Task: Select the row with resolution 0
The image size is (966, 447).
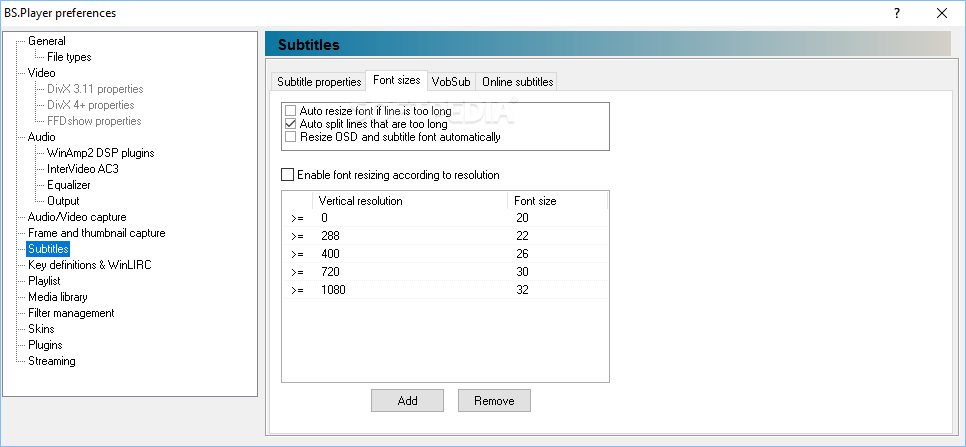Action: [445, 218]
